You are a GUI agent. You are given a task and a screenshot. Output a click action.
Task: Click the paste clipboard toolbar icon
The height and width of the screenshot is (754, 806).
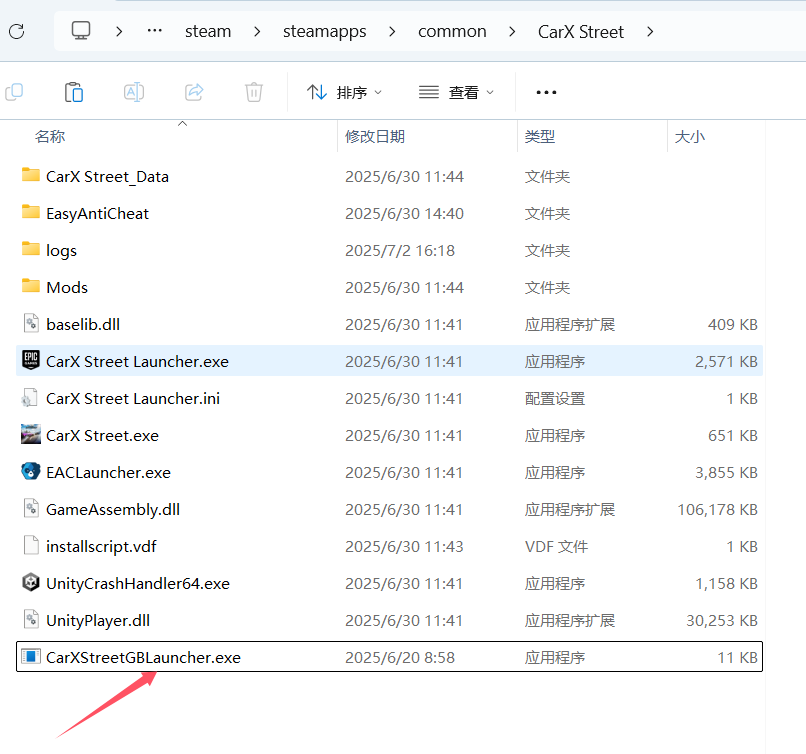(x=74, y=92)
